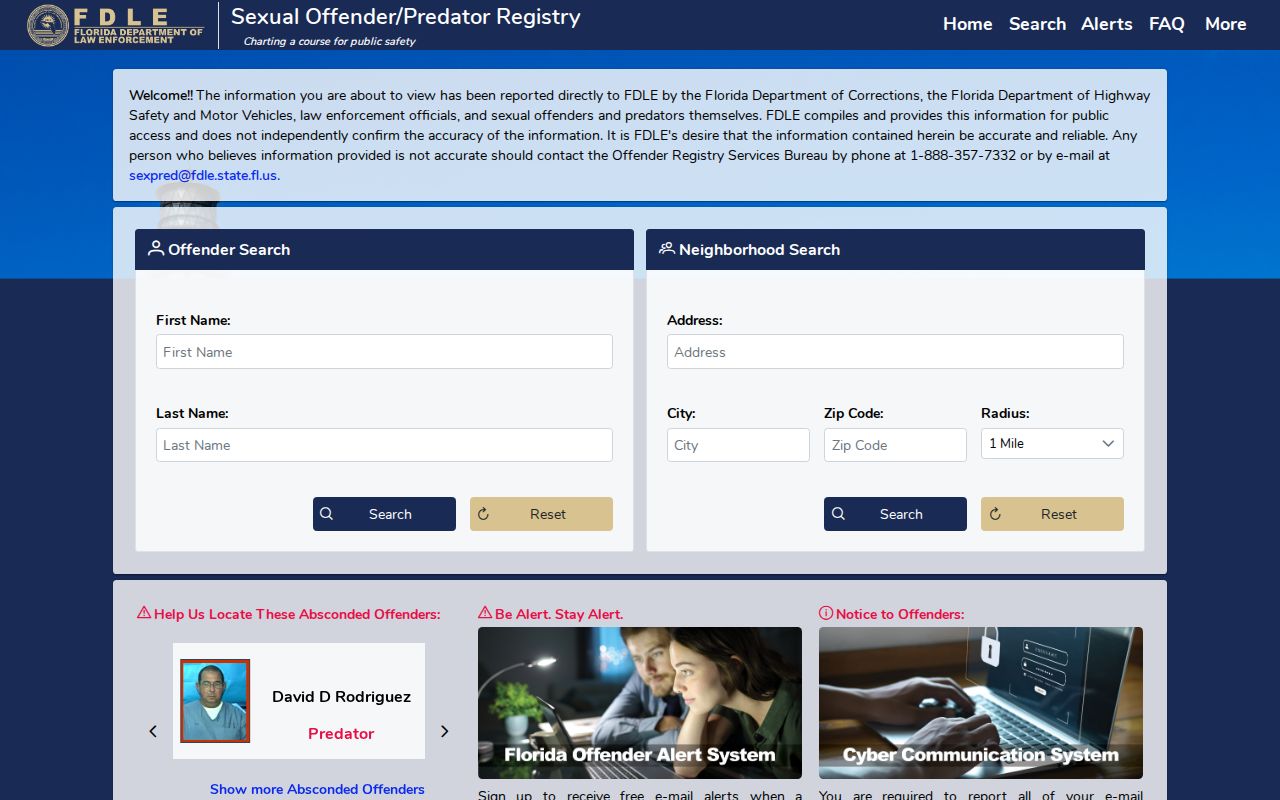This screenshot has height=800, width=1280.
Task: Click info icon beside Notice to Offenders
Action: 826,613
